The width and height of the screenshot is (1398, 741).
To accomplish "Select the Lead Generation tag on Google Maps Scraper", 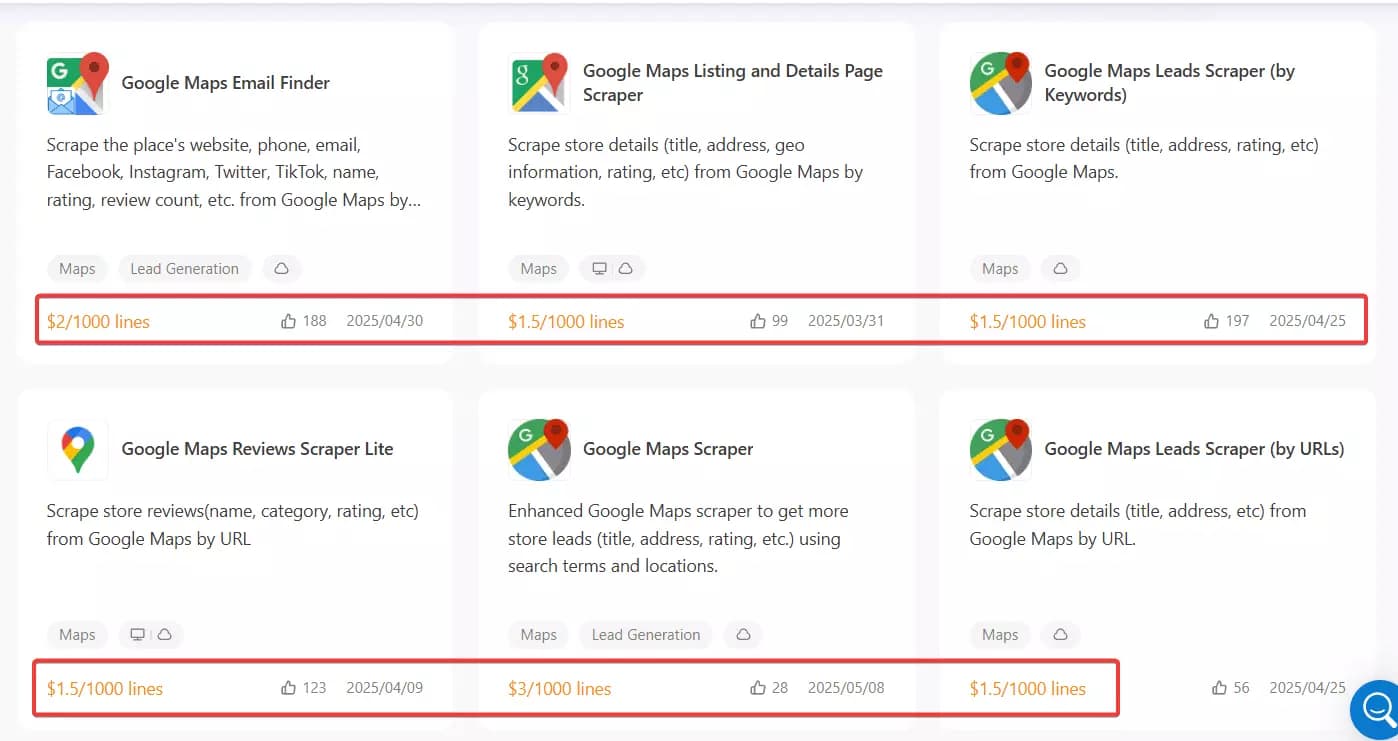I will [646, 634].
